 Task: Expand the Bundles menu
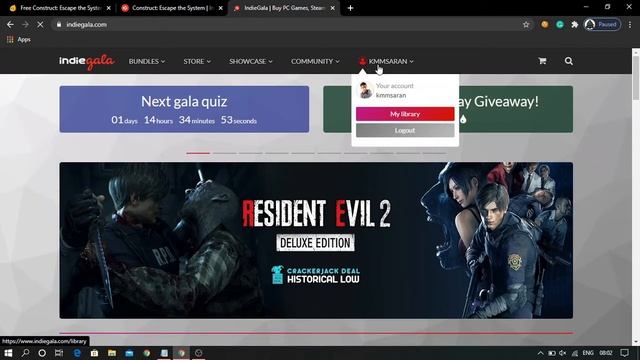point(147,61)
